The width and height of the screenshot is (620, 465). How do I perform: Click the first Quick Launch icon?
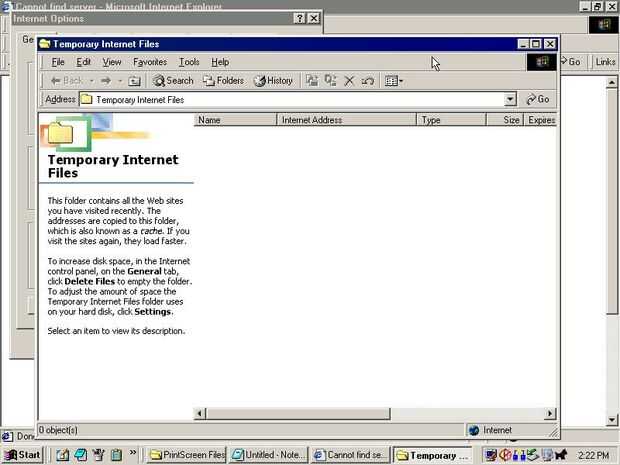tap(62, 455)
